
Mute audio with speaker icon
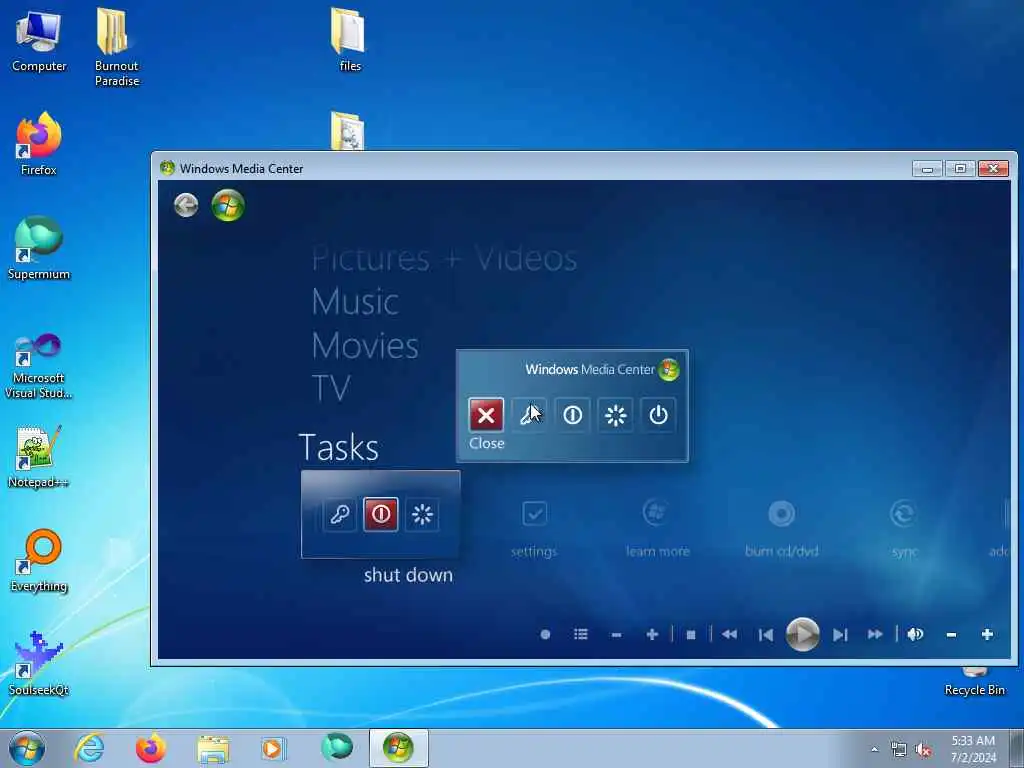coord(916,634)
